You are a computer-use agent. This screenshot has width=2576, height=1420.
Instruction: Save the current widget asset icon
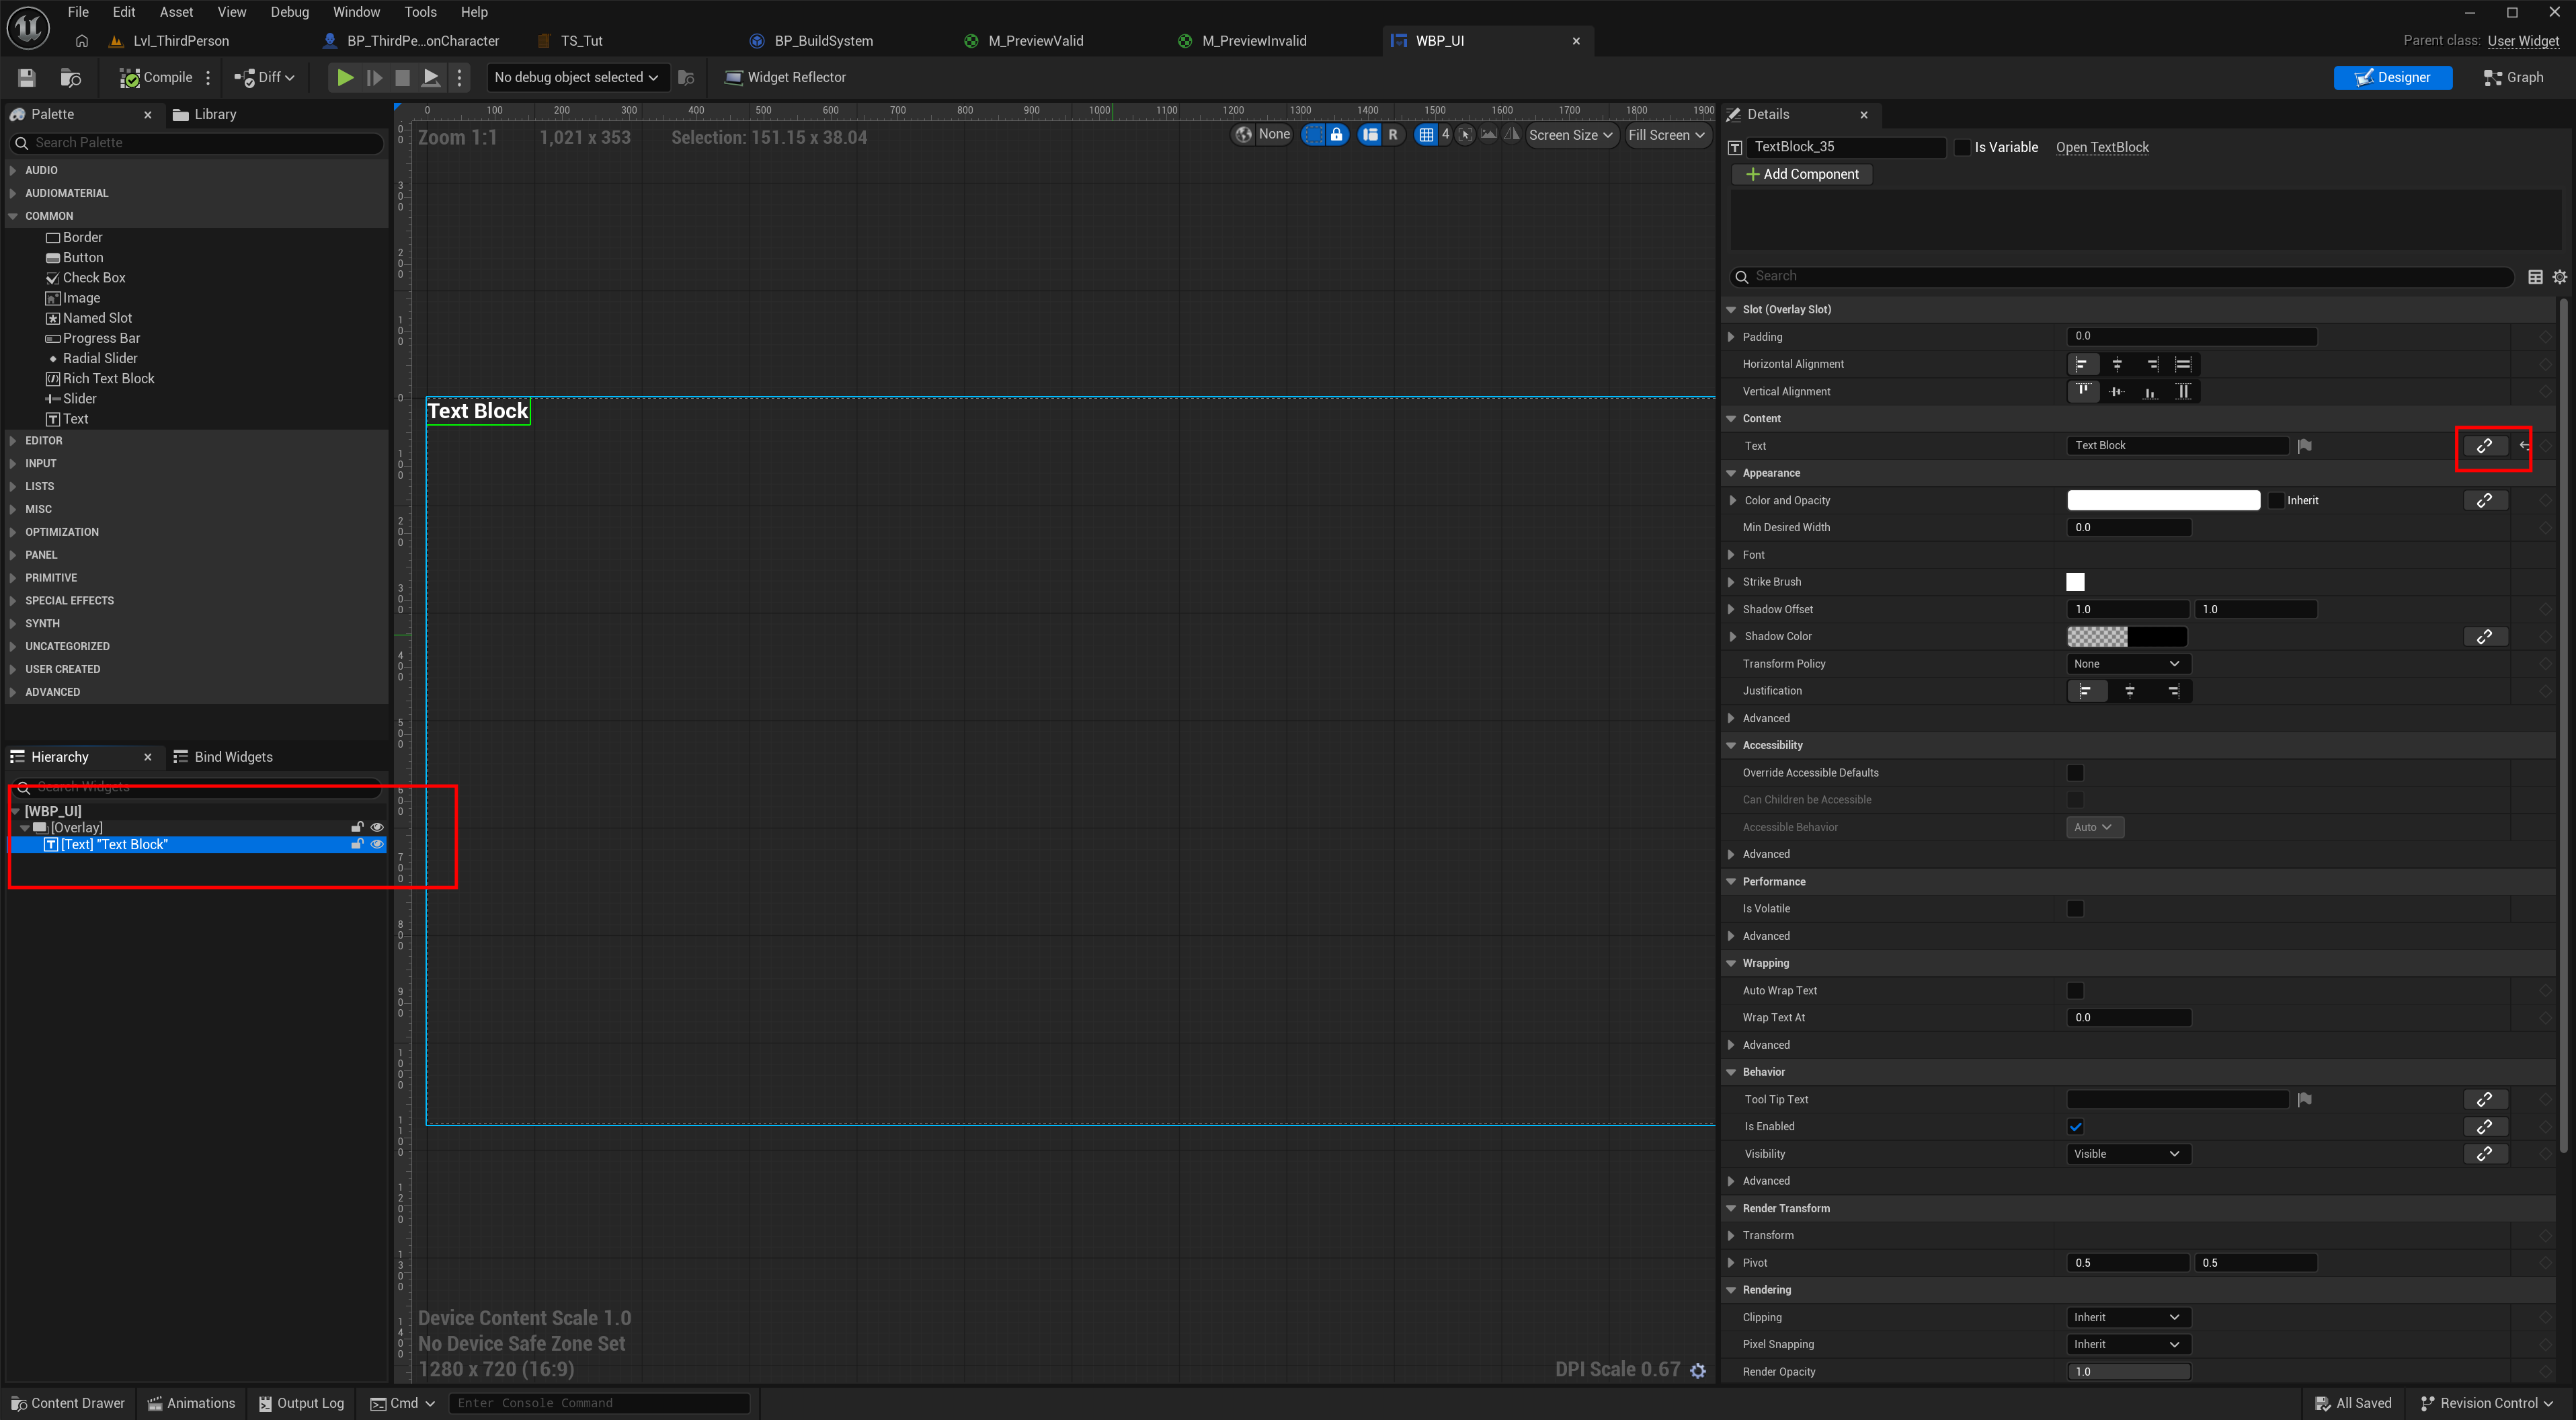[27, 77]
